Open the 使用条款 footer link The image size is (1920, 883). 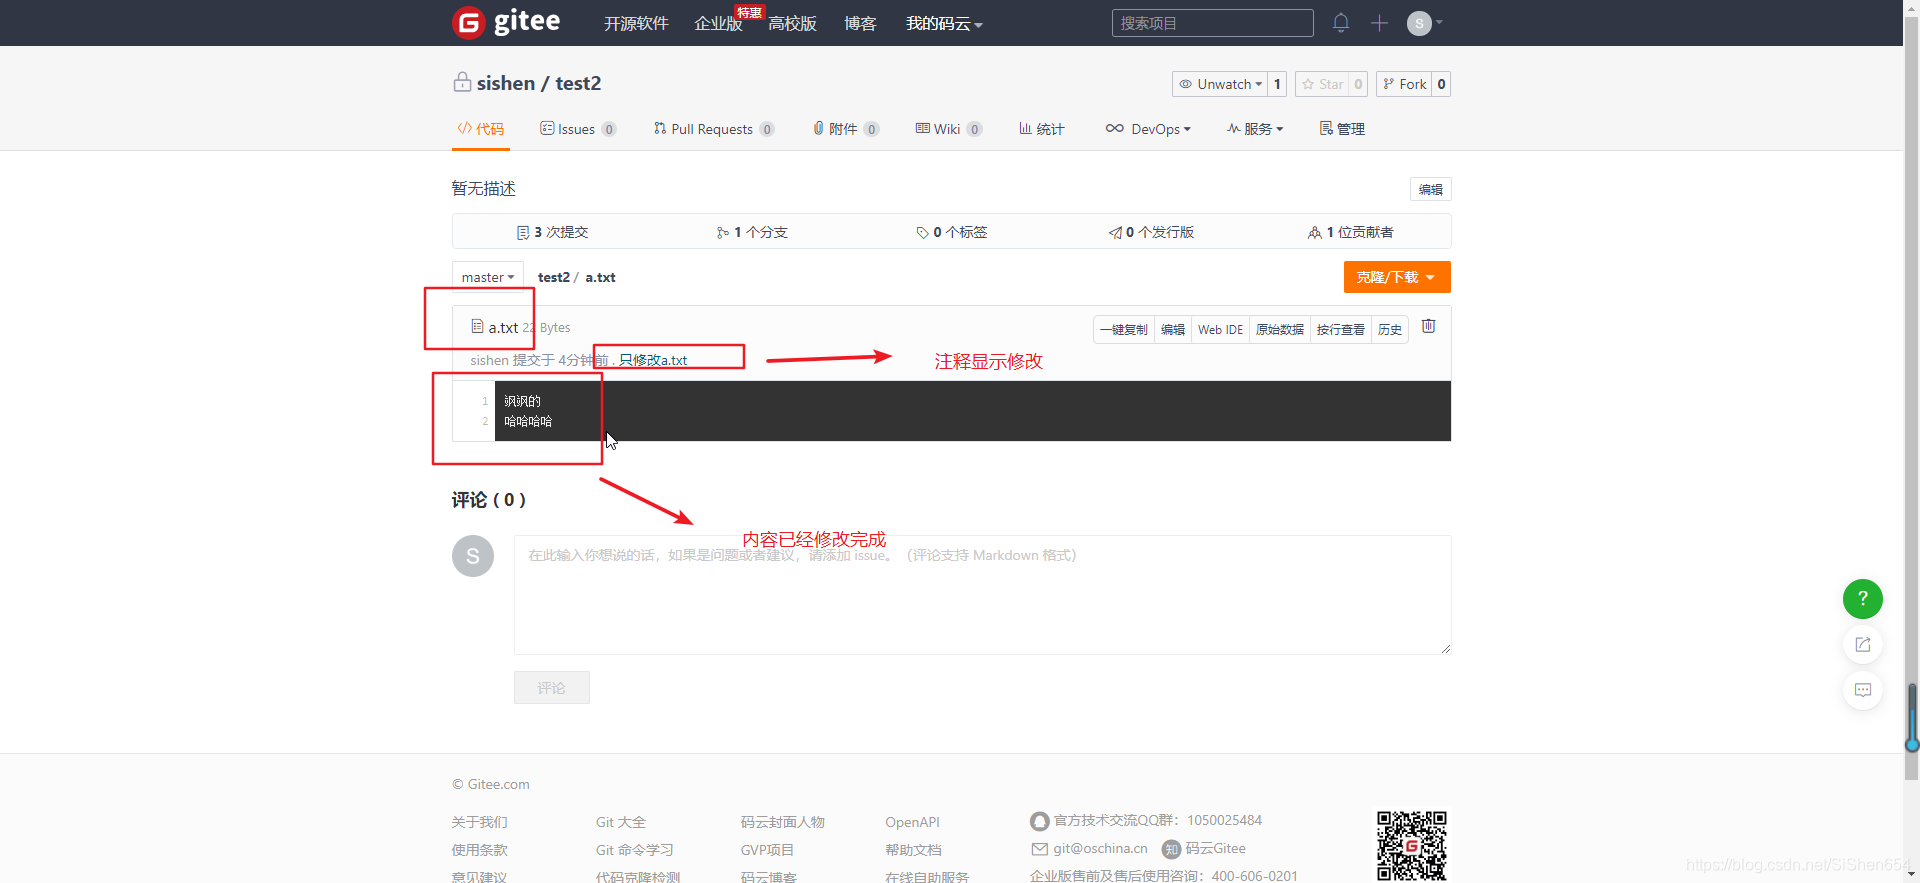[x=479, y=850]
